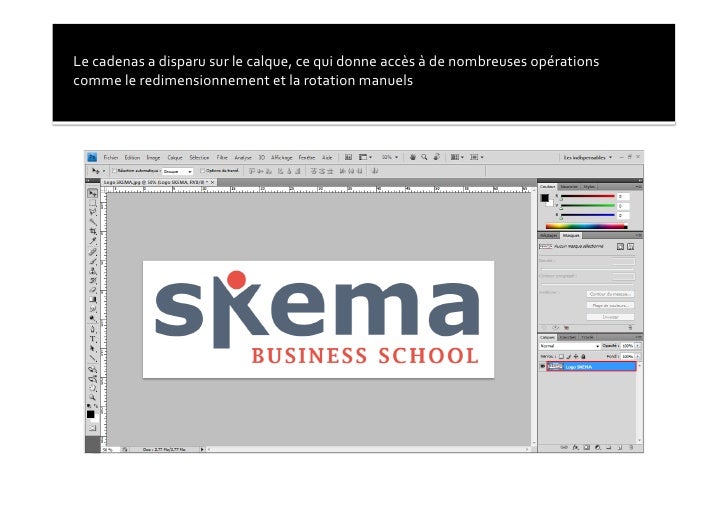Image resolution: width=728 pixels, height=514 pixels.
Task: Open the arrange documents dropdown
Action: coord(457,157)
